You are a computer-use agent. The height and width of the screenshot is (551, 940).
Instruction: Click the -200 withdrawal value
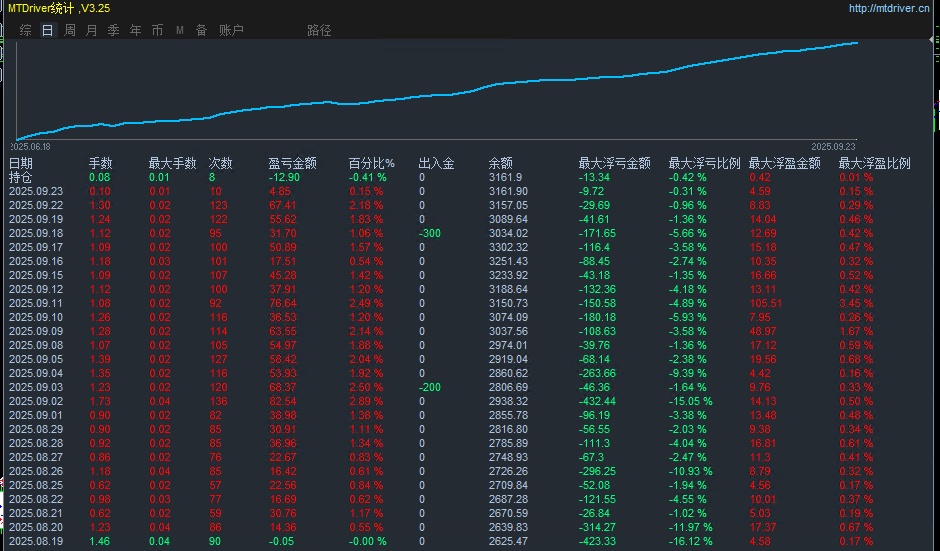tap(429, 387)
